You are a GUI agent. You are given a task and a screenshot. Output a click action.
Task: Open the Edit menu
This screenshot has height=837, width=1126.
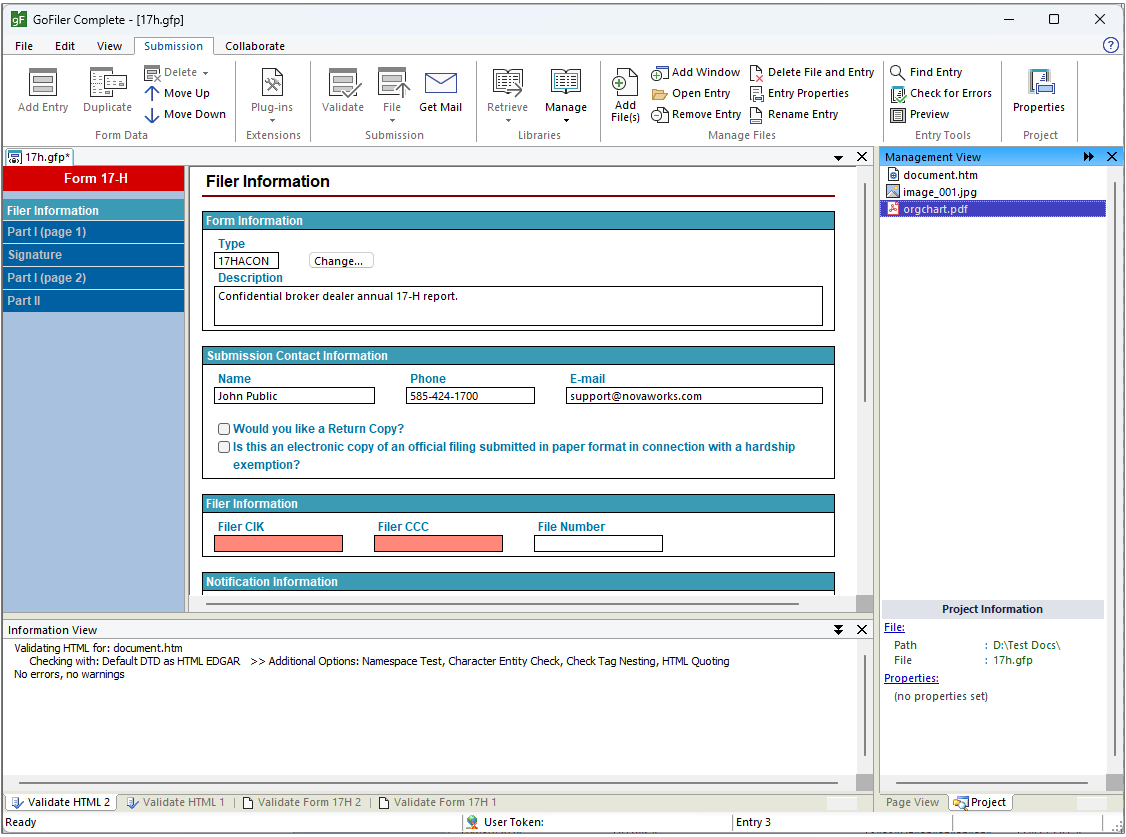click(65, 46)
